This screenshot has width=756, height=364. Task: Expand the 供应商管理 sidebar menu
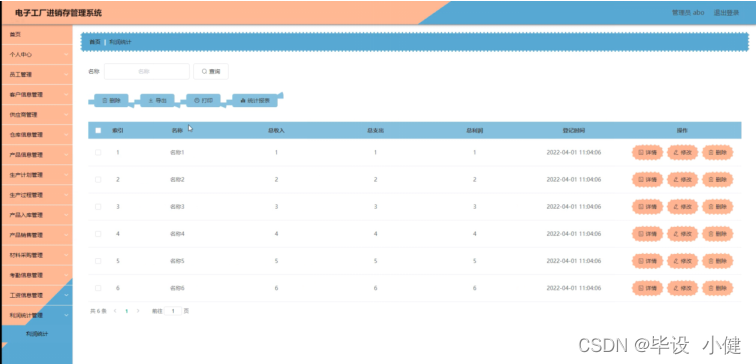pyautogui.click(x=37, y=115)
